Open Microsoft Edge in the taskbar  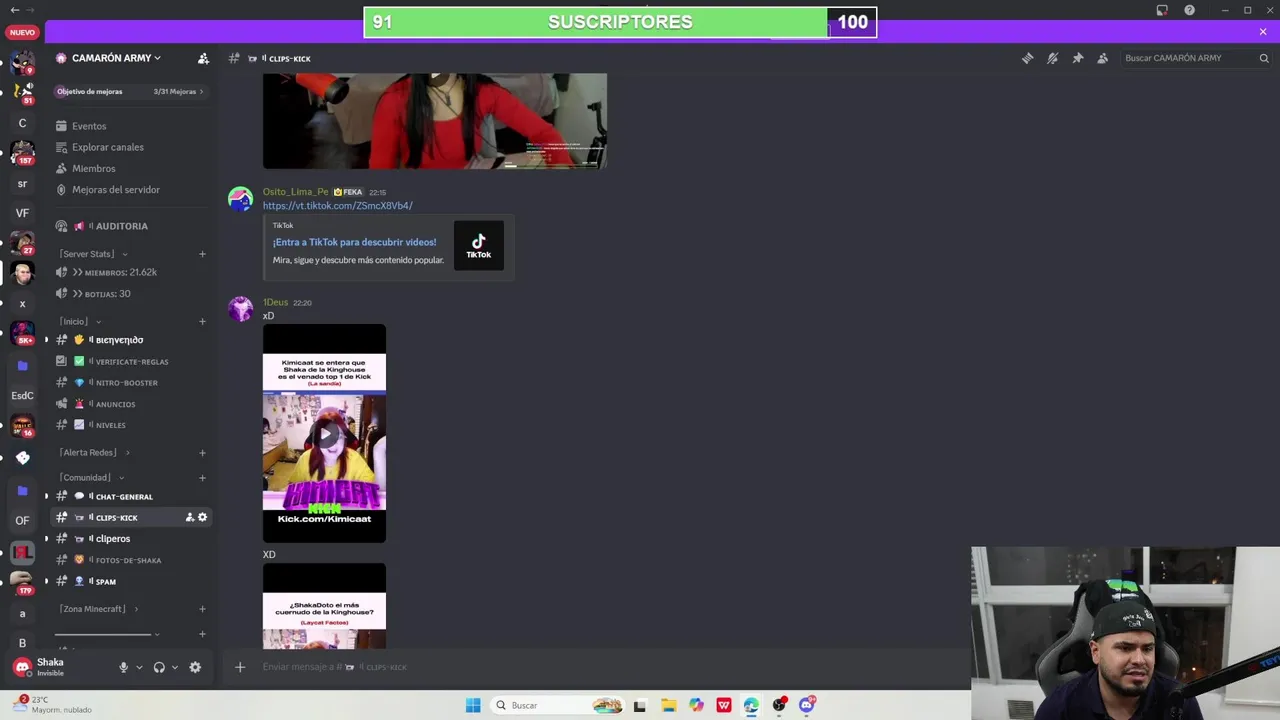tap(751, 705)
